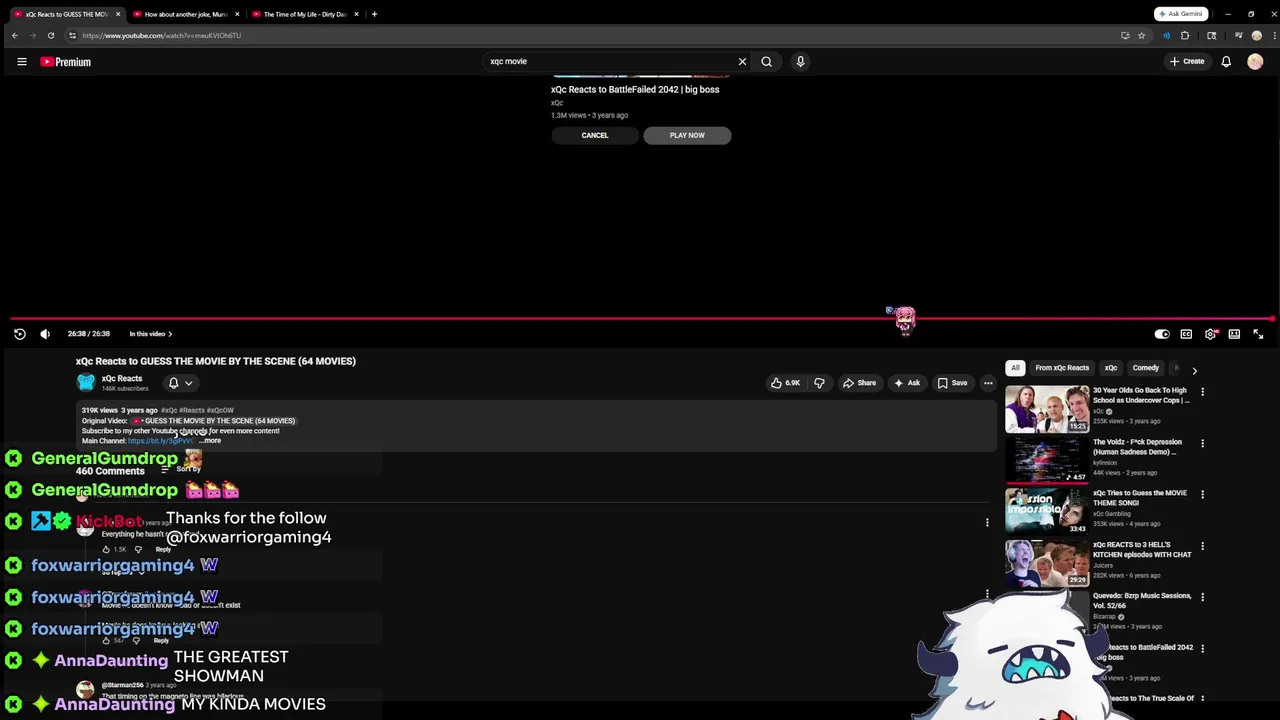Seek along the red video progress bar

(640, 319)
